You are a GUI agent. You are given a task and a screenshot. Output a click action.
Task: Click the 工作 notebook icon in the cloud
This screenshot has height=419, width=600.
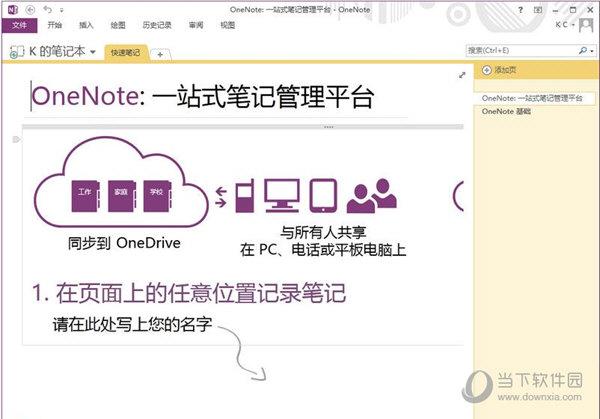[x=85, y=196]
